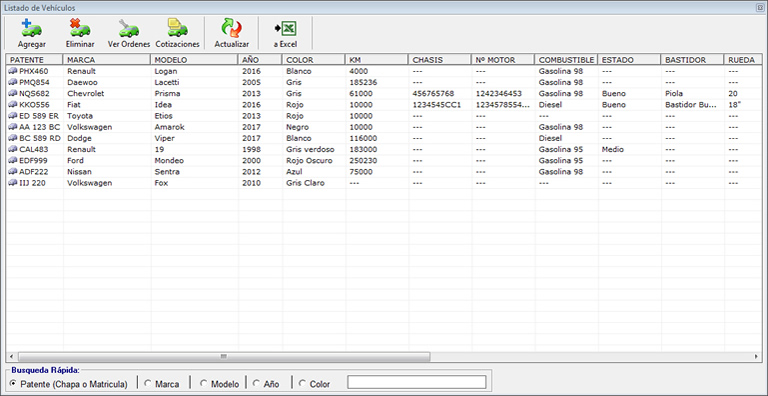Click the Gris Claro color cell
The image size is (768, 396).
tap(305, 183)
